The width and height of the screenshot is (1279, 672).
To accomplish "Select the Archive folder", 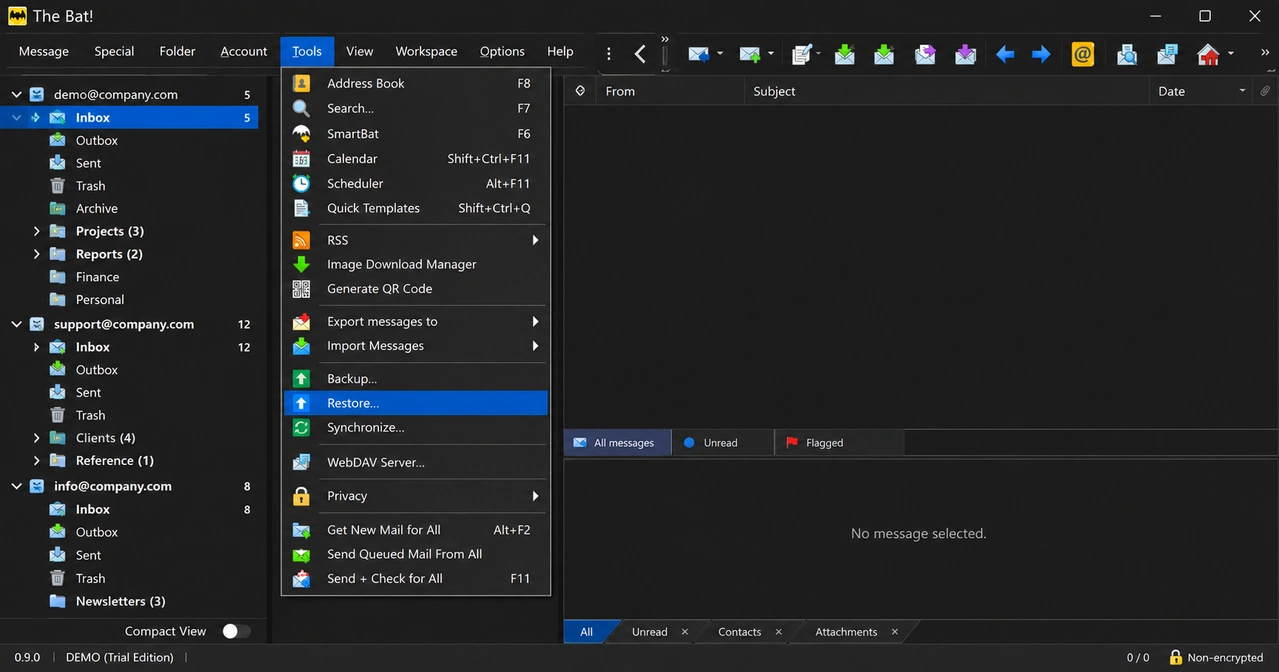I will 96,208.
